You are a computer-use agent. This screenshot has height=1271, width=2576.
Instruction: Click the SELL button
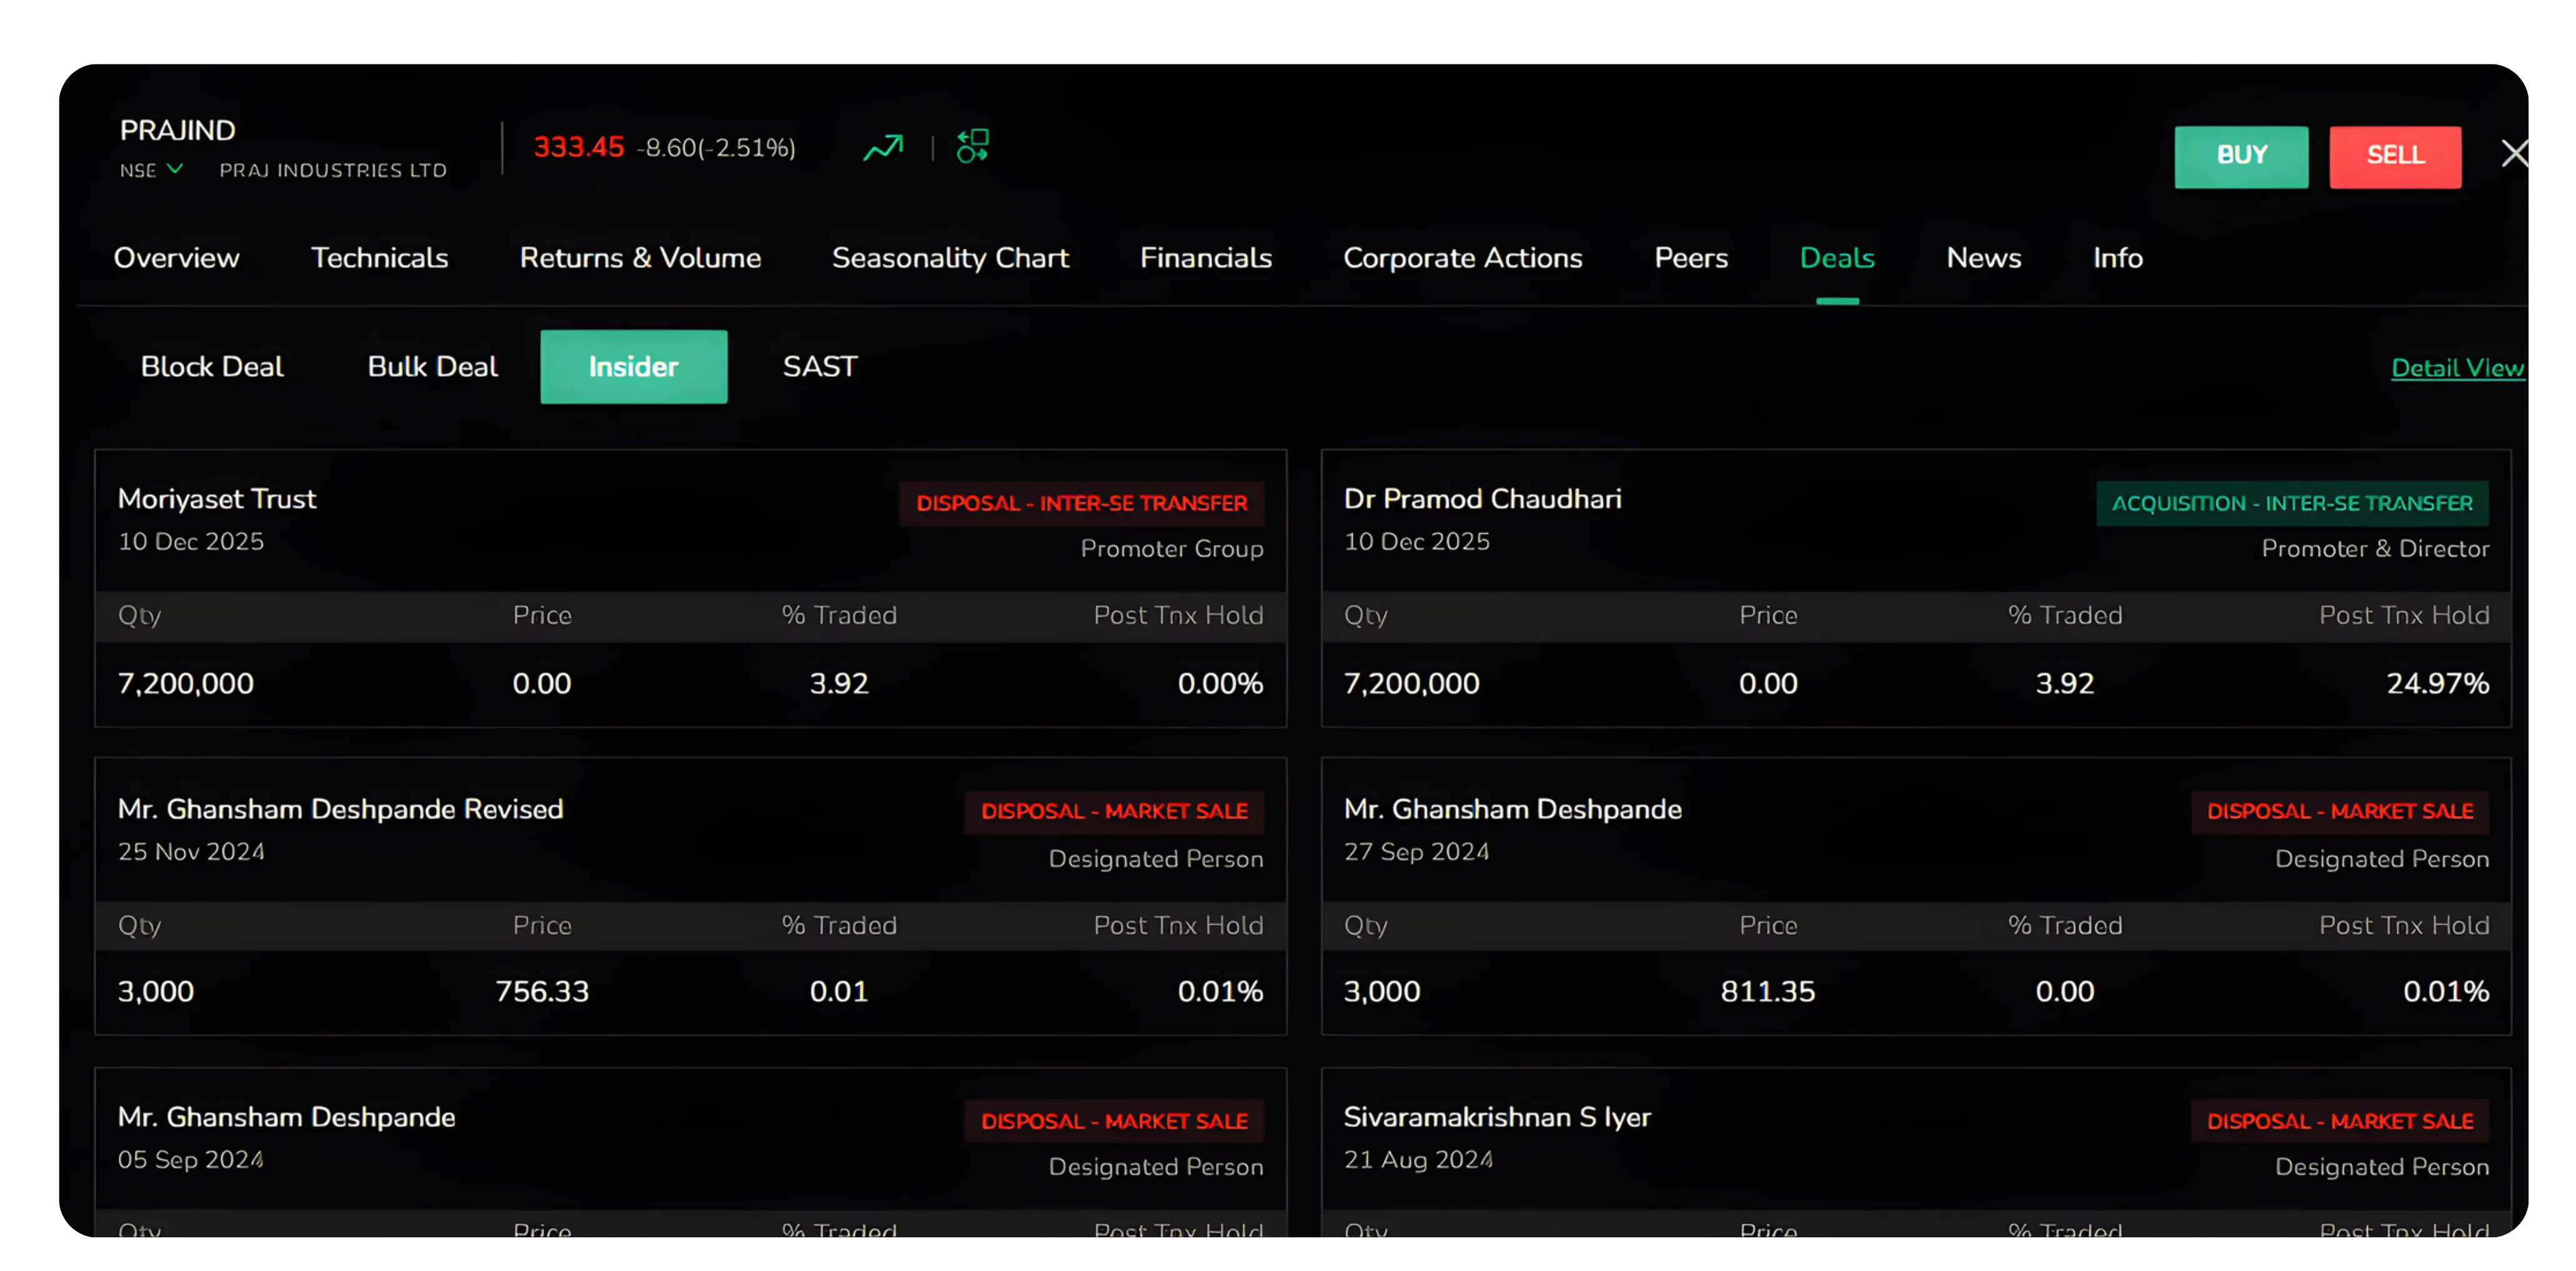tap(2395, 156)
